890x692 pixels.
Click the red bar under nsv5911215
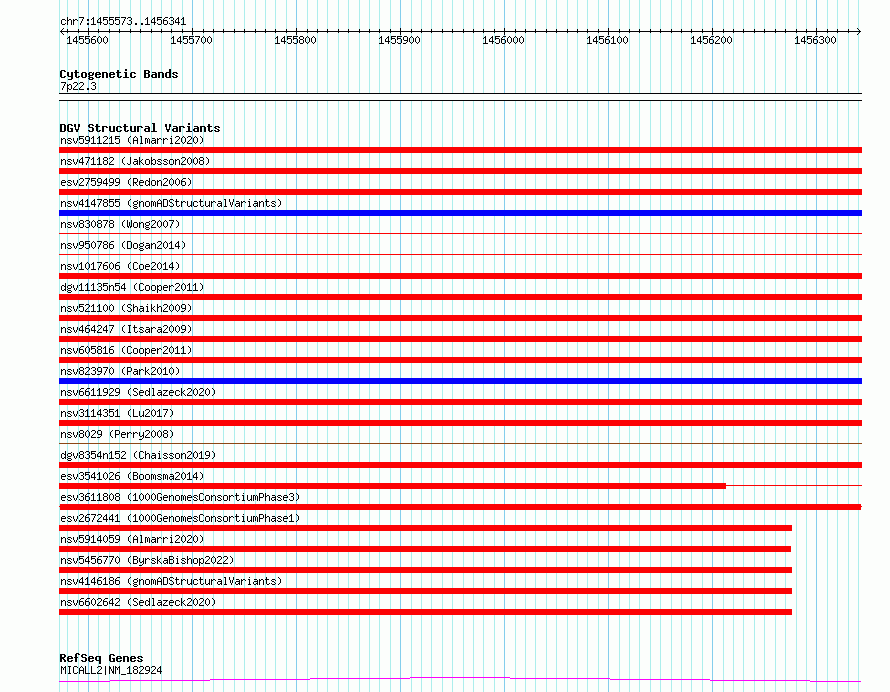tap(460, 150)
